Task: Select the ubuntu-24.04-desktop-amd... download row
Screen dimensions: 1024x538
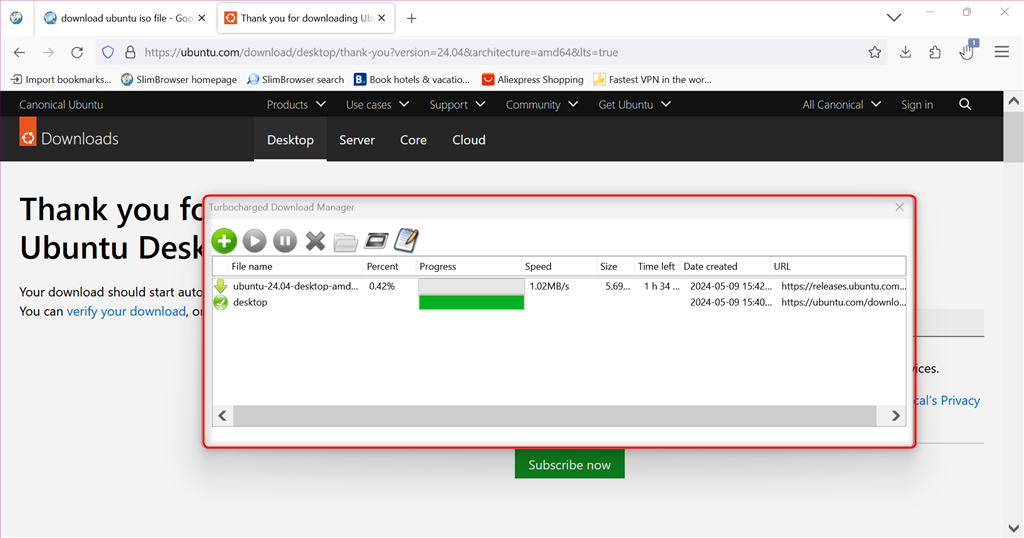Action: [559, 286]
